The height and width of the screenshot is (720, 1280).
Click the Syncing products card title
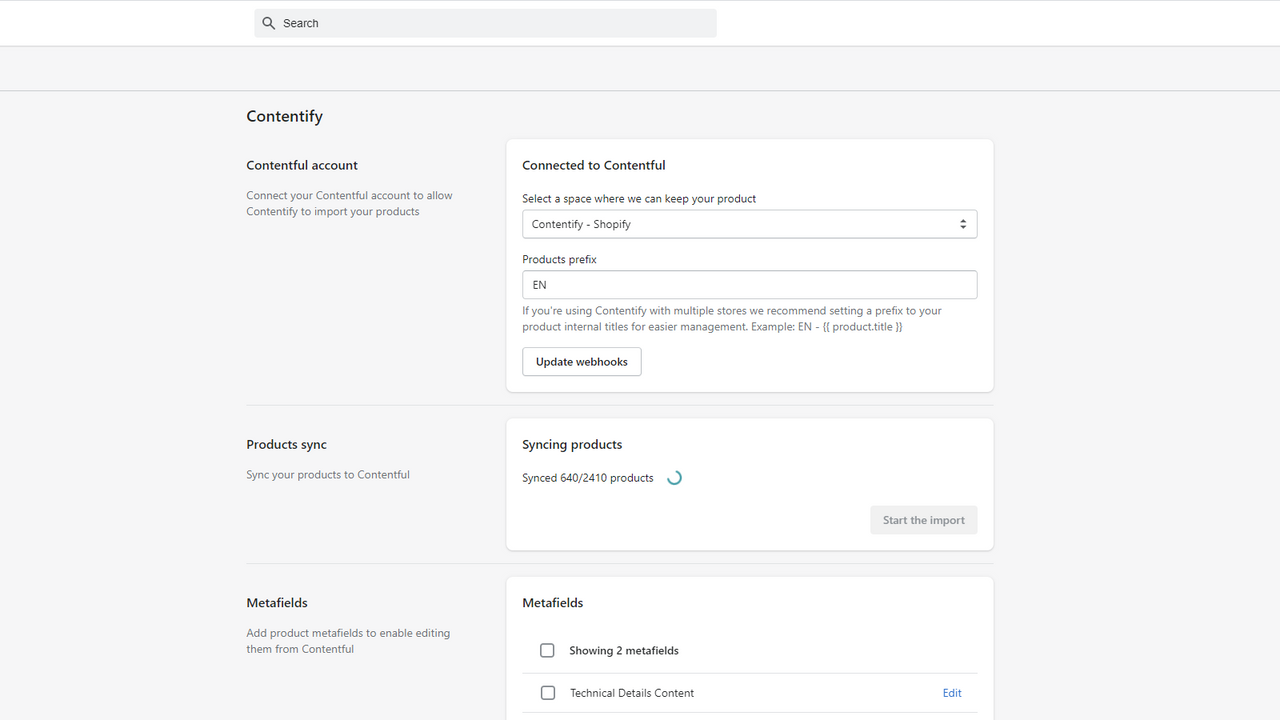(572, 444)
